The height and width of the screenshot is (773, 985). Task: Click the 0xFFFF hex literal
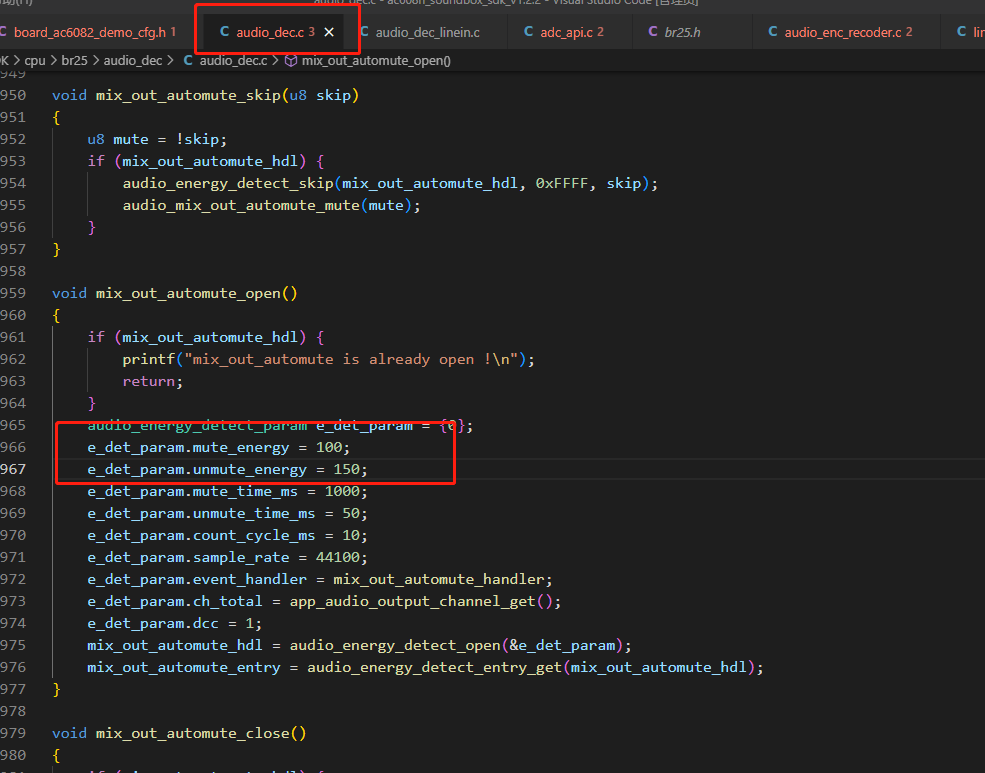562,183
